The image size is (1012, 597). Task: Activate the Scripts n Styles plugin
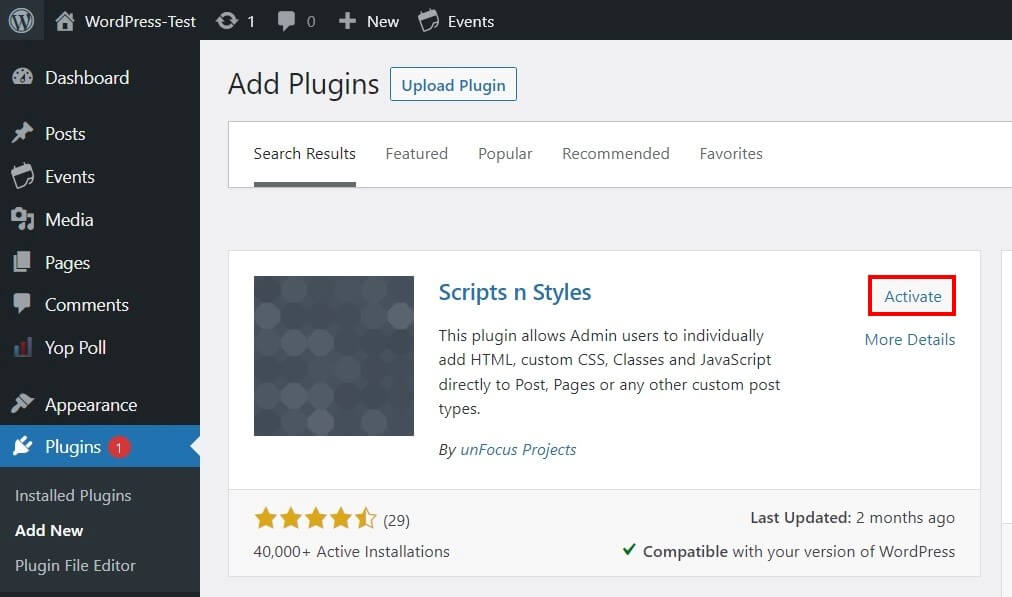click(910, 296)
